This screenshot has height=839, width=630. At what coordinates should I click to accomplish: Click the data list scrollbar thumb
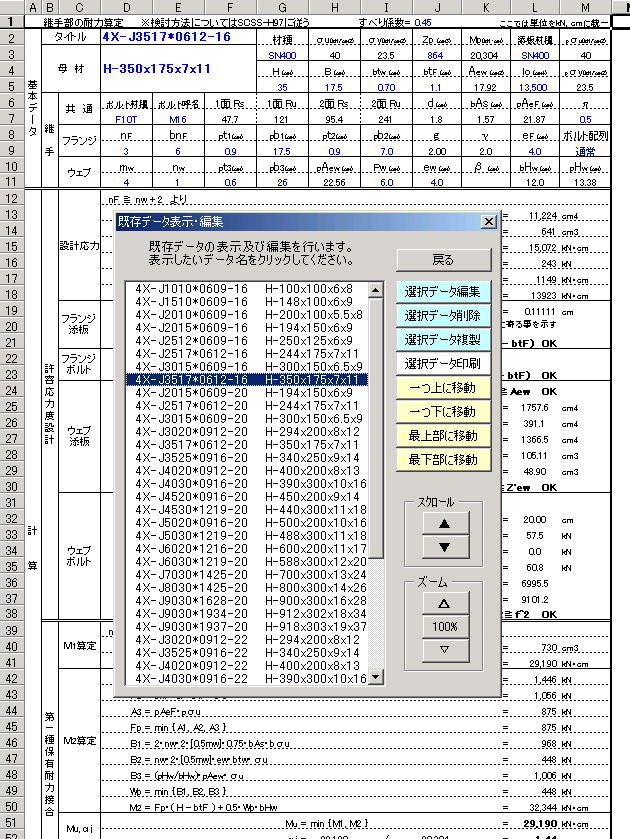(376, 428)
